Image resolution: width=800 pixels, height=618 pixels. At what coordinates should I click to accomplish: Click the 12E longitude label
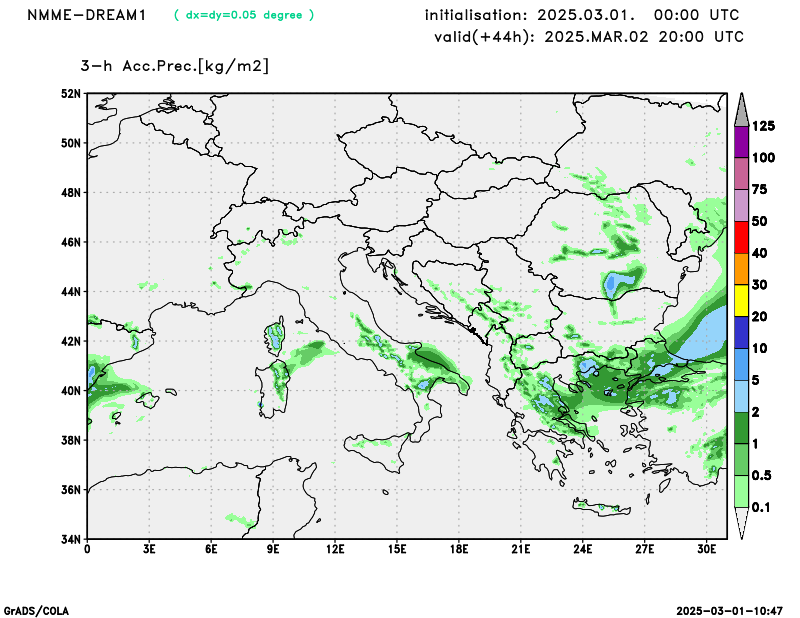[335, 550]
